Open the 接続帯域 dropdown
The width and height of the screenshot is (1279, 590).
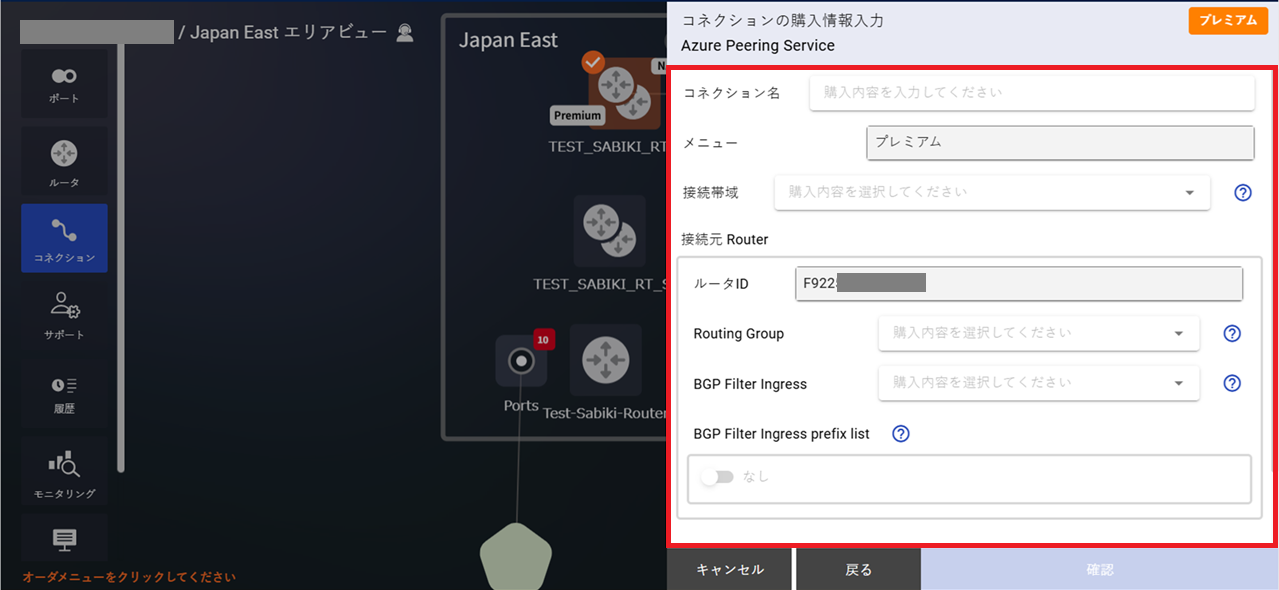pyautogui.click(x=991, y=192)
